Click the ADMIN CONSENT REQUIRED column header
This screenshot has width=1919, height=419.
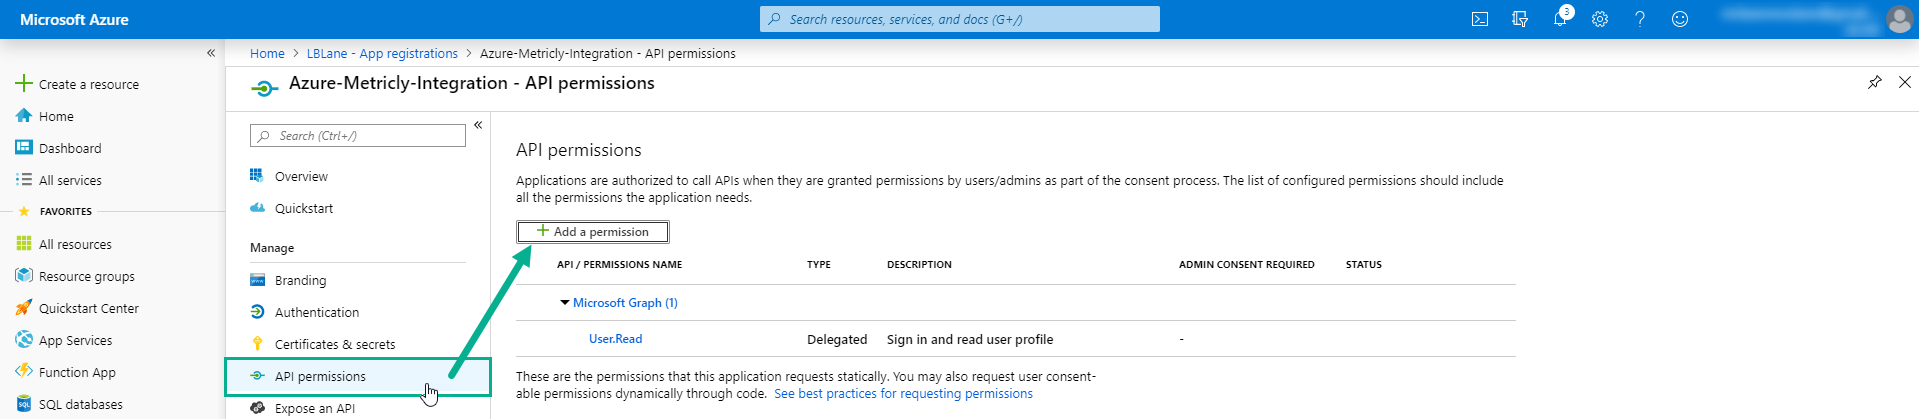pyautogui.click(x=1246, y=265)
